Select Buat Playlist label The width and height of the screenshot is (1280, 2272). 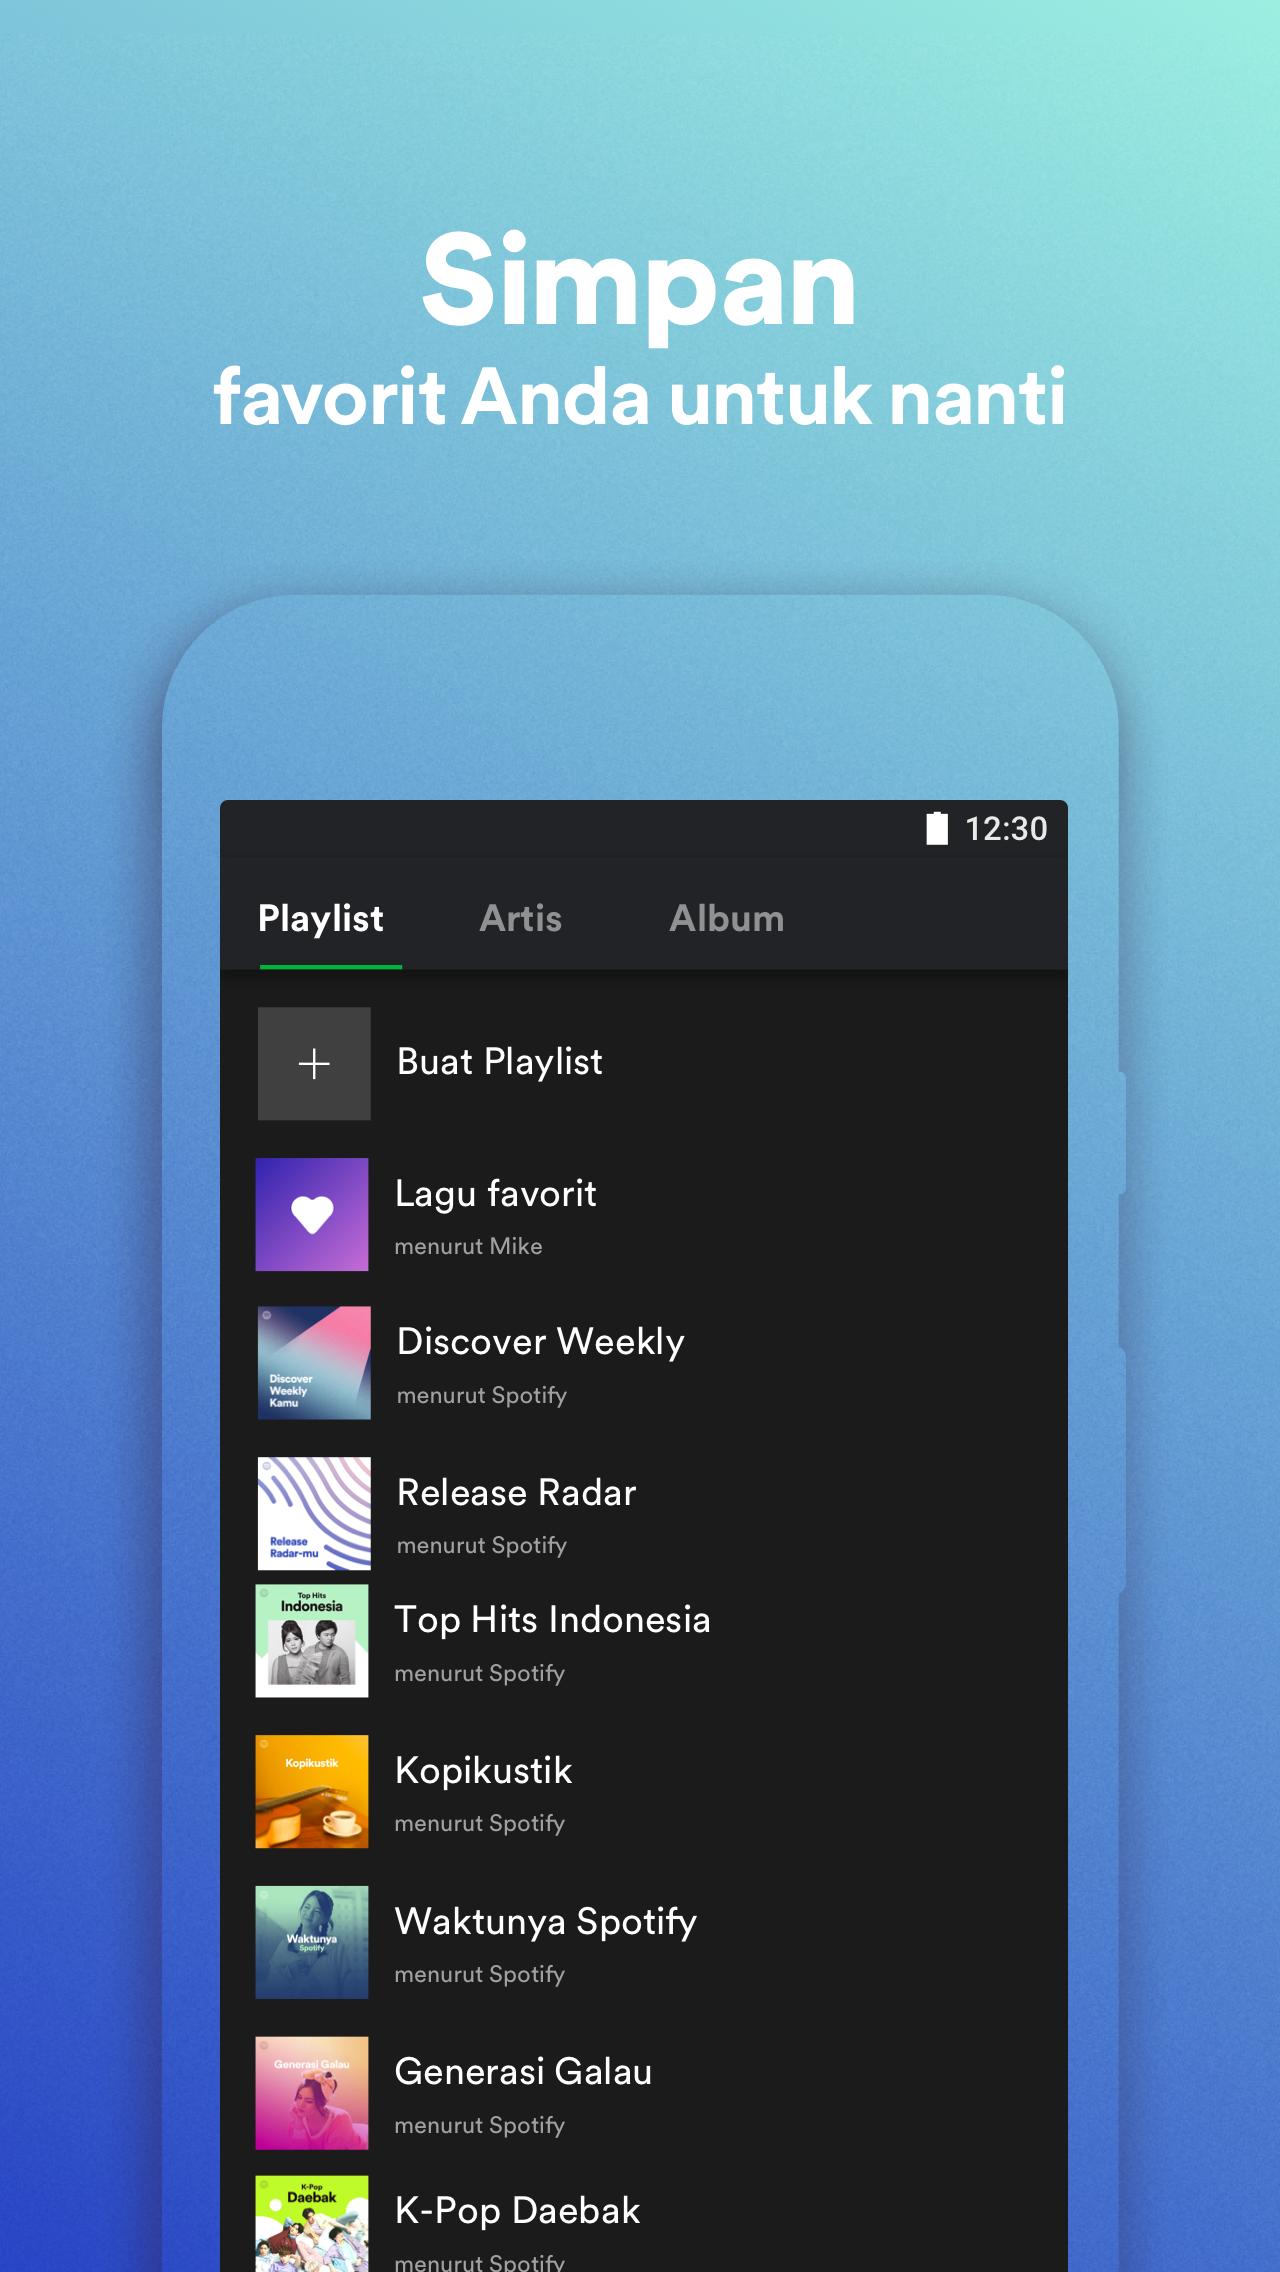pyautogui.click(x=500, y=1062)
